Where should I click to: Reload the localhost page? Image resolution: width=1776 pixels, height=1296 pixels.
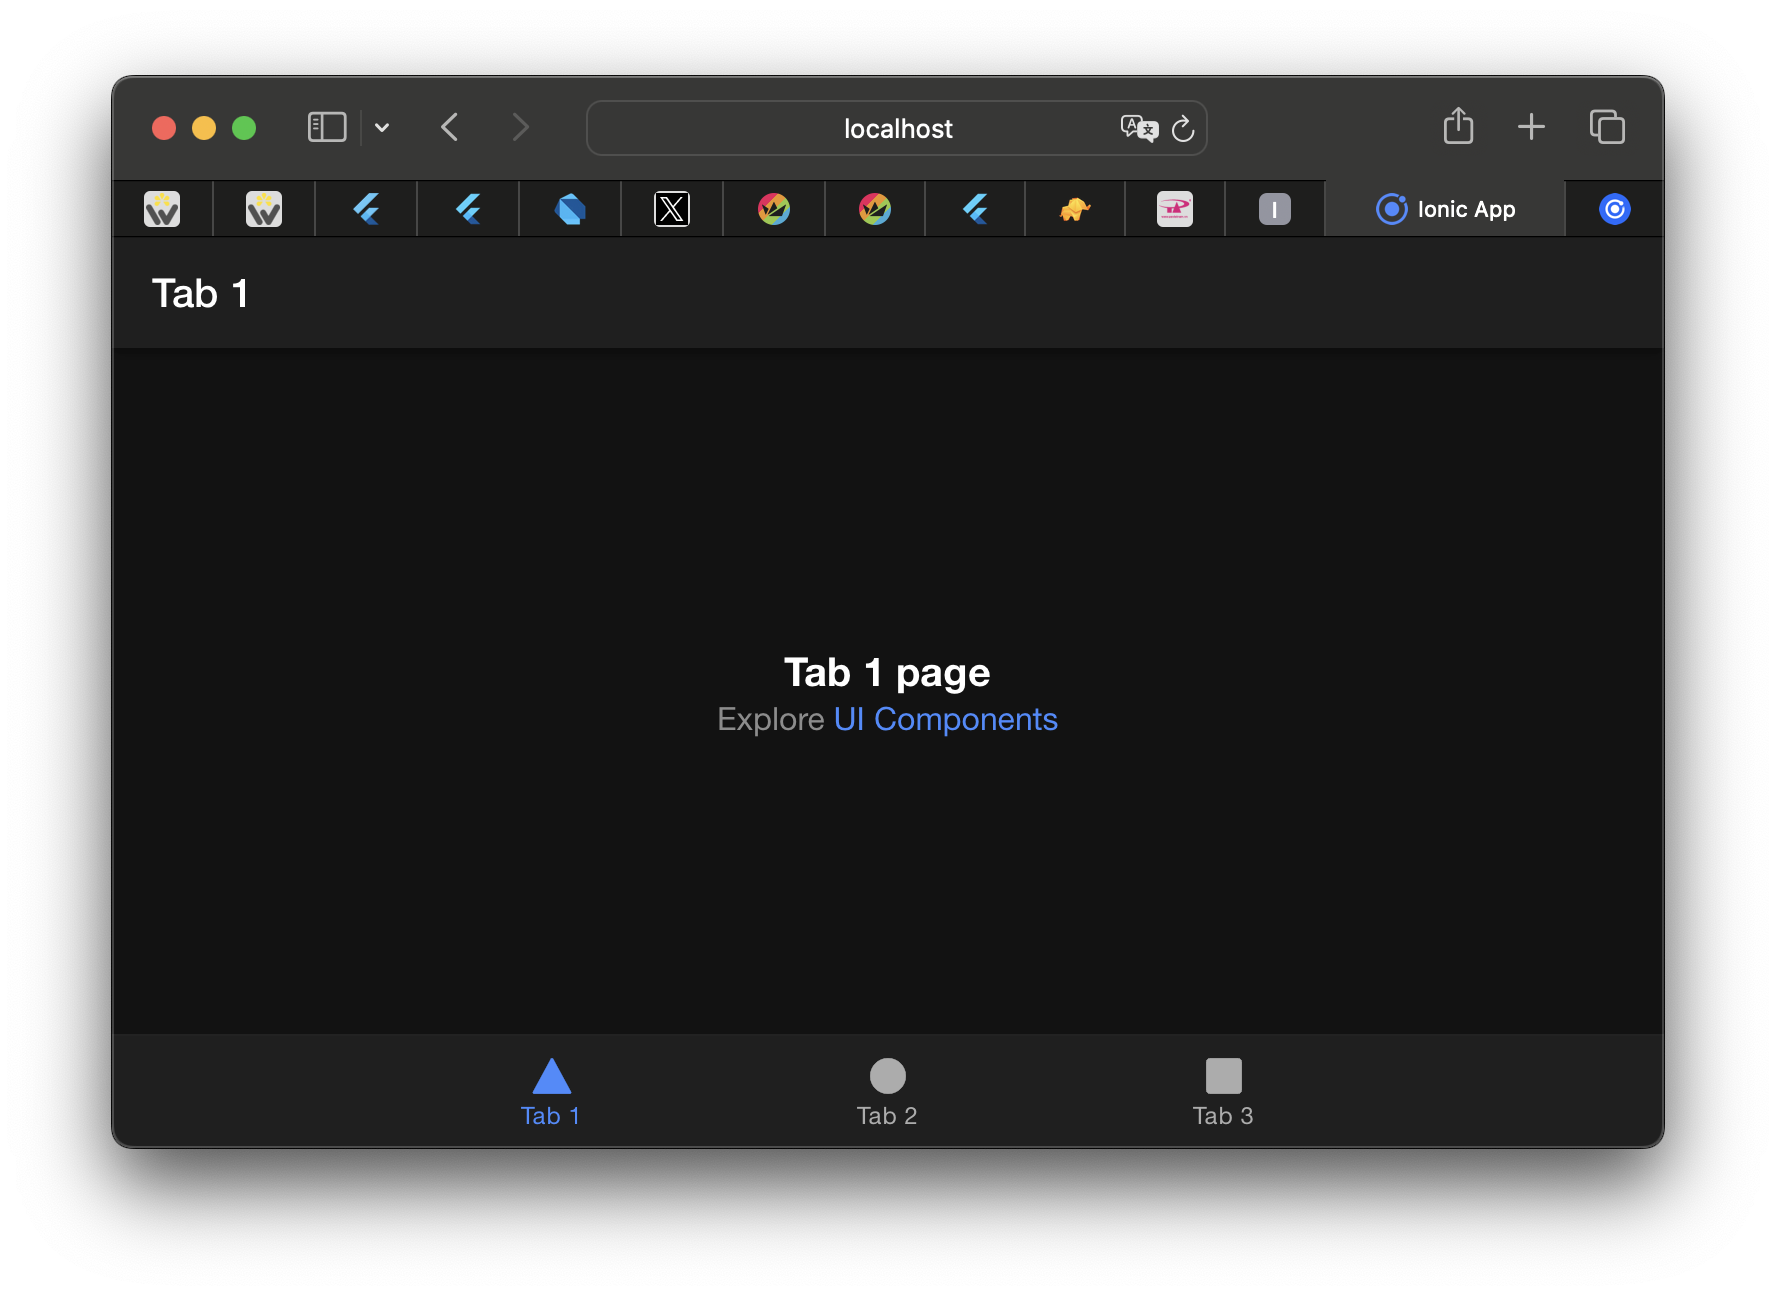(1183, 129)
